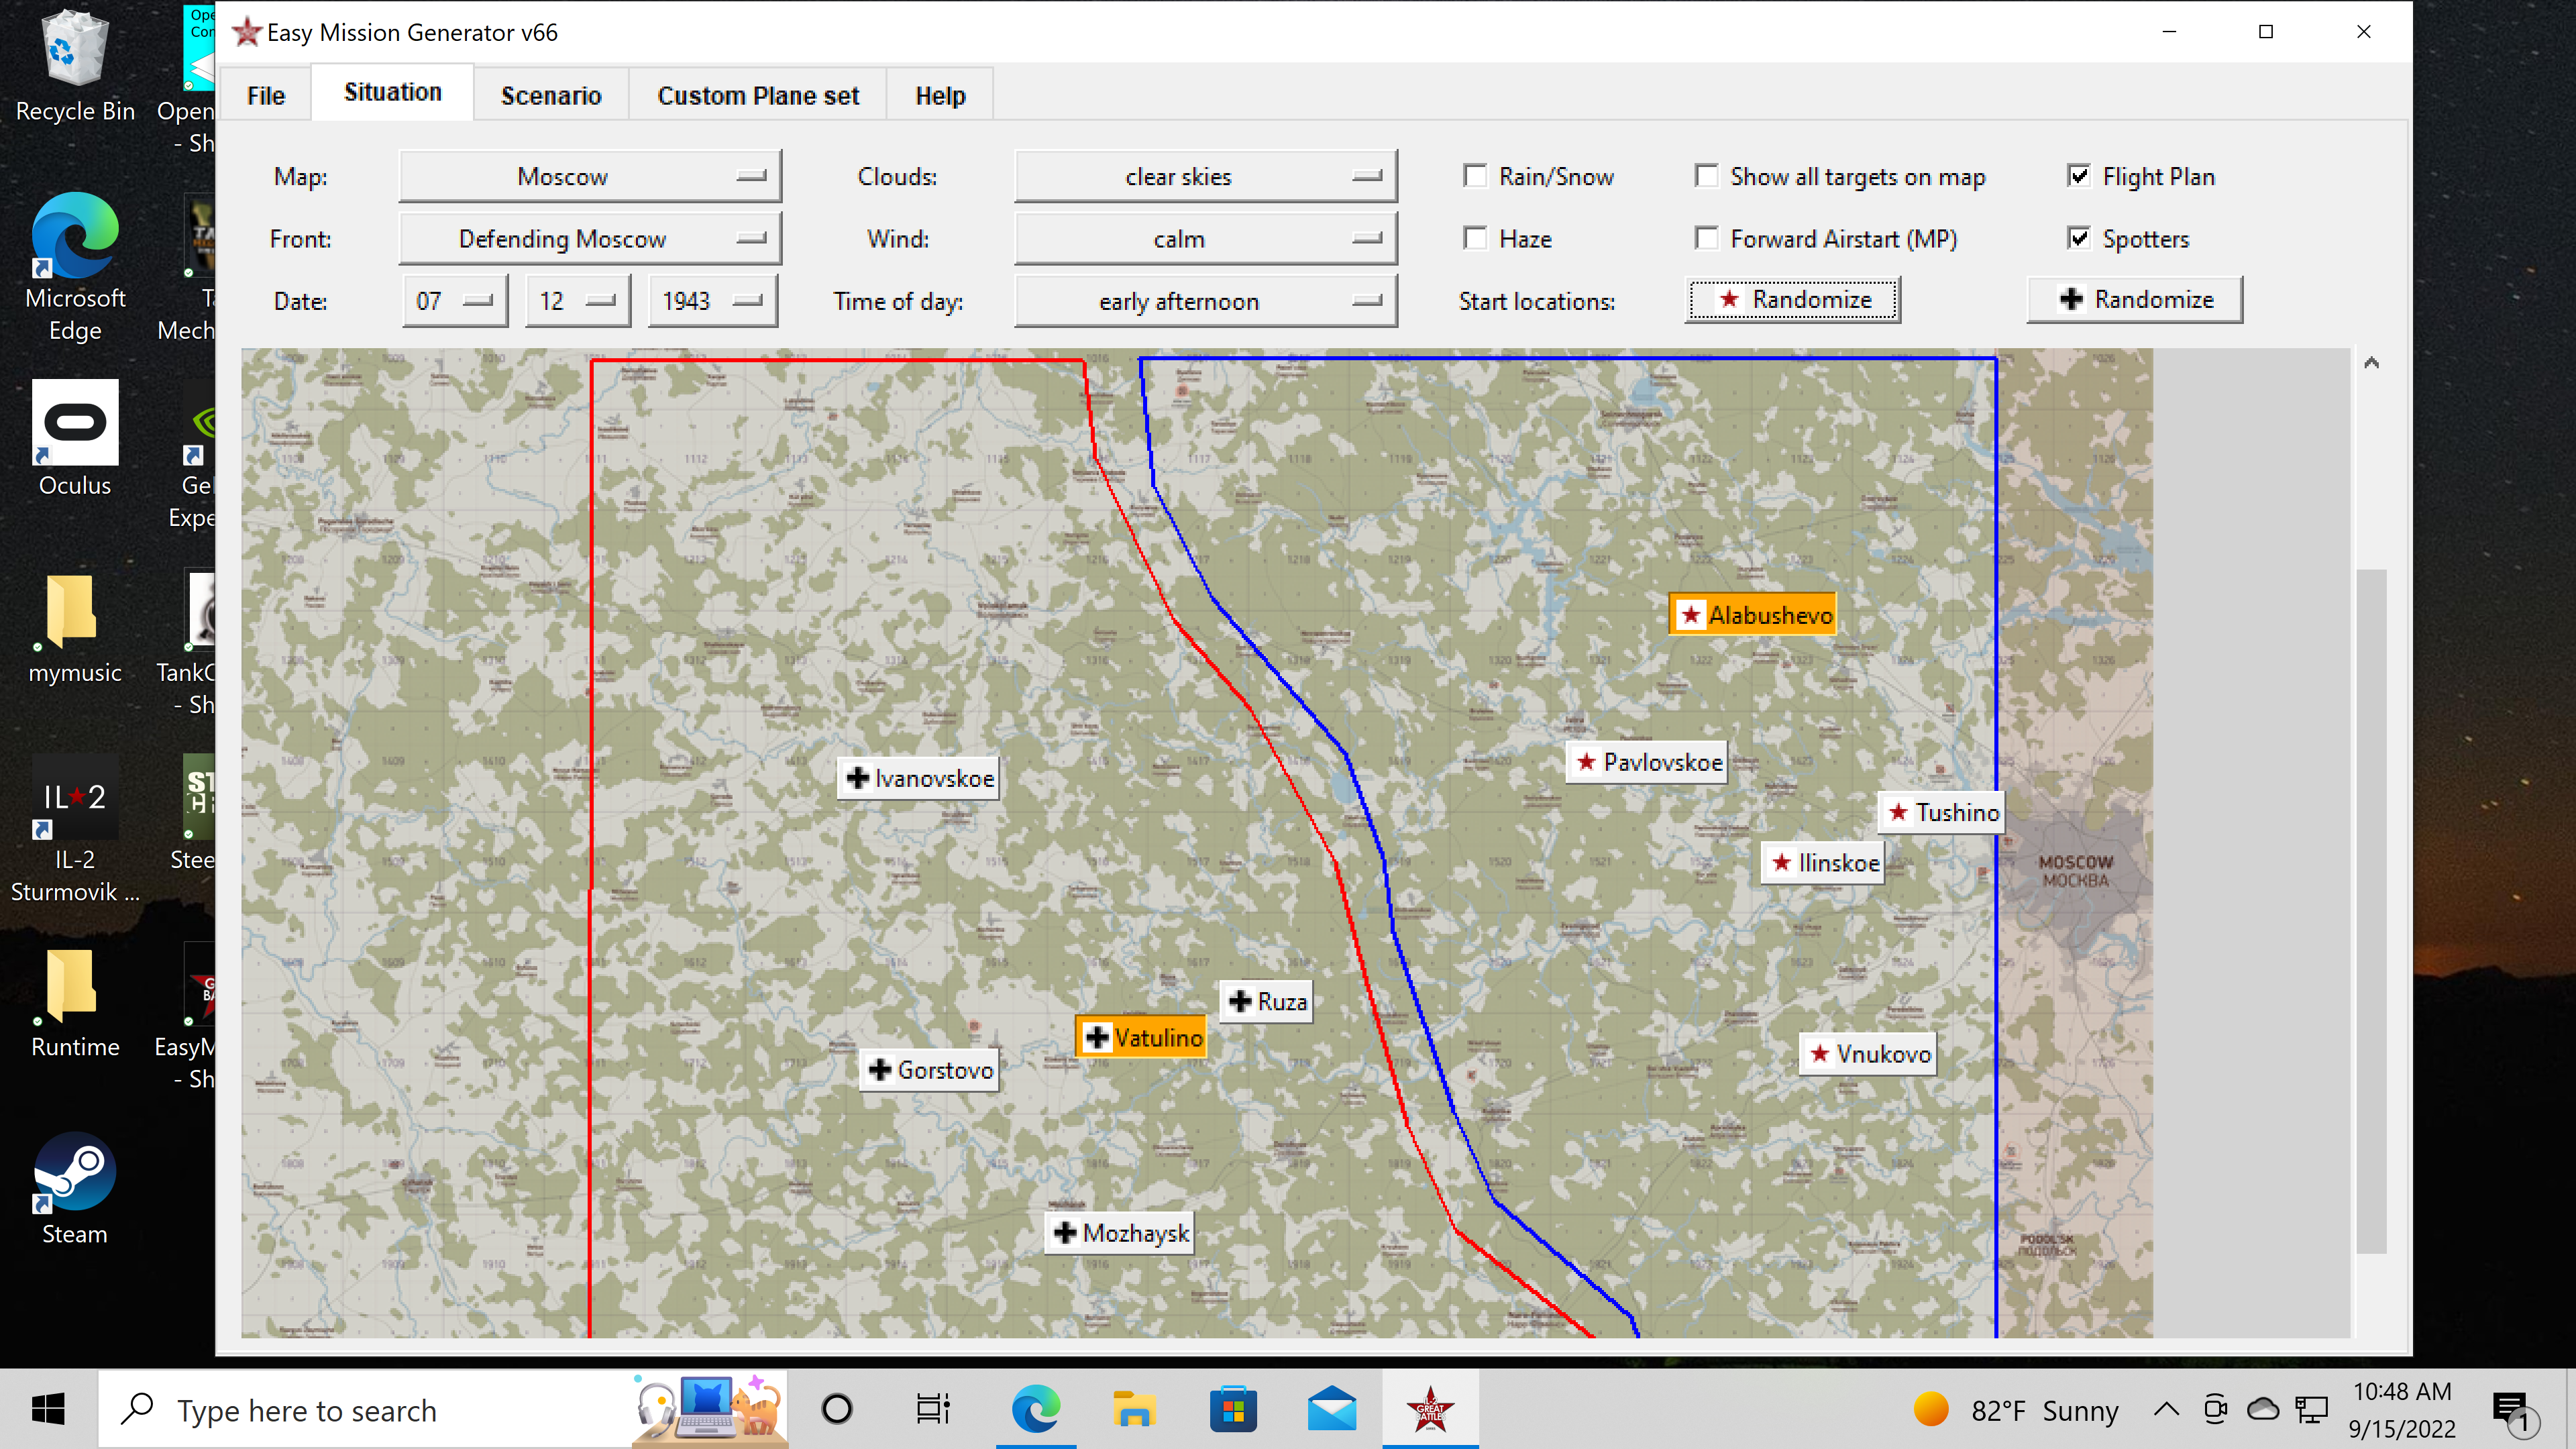Select the Alabushevo airfield marker
The image size is (2576, 1449).
pyautogui.click(x=1753, y=614)
